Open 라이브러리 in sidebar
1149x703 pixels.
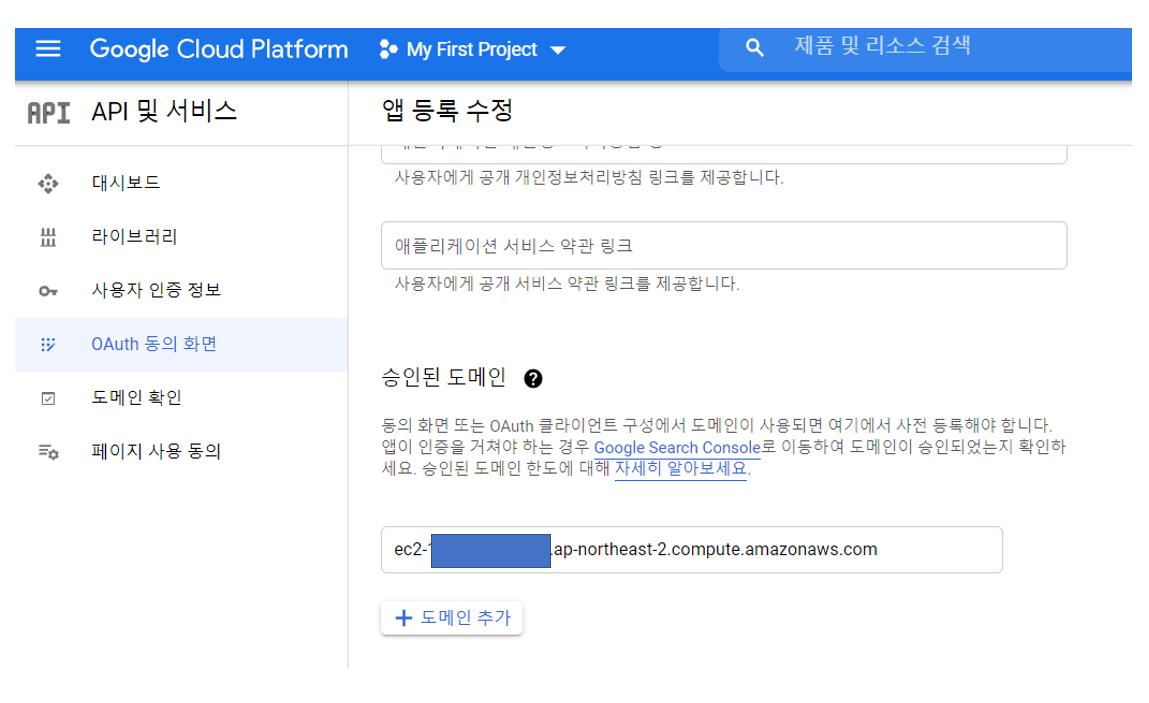click(x=134, y=237)
